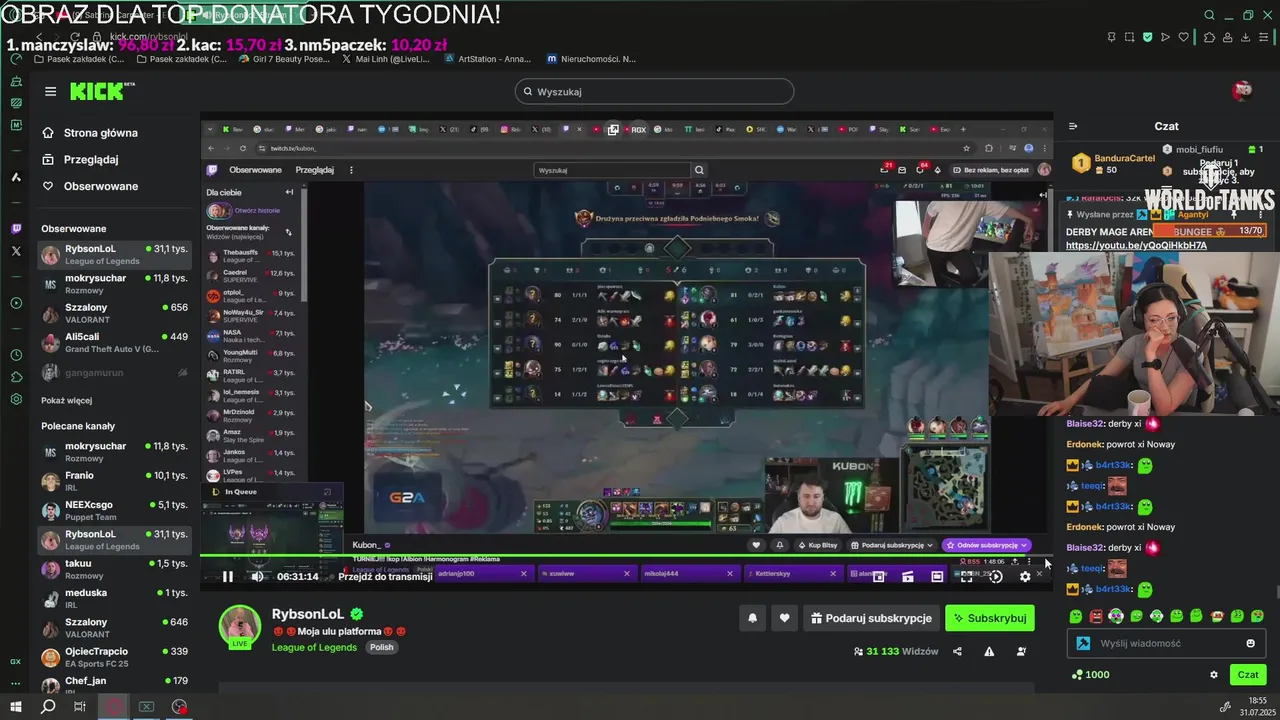Click the heart bookmark icon in address bar
Image resolution: width=1280 pixels, height=720 pixels.
[1184, 37]
